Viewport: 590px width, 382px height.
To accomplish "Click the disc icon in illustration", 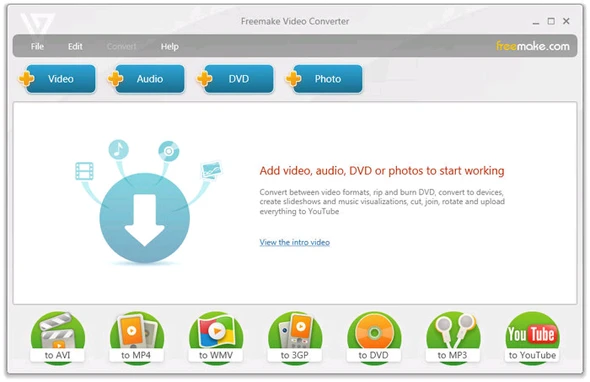I will 169,151.
